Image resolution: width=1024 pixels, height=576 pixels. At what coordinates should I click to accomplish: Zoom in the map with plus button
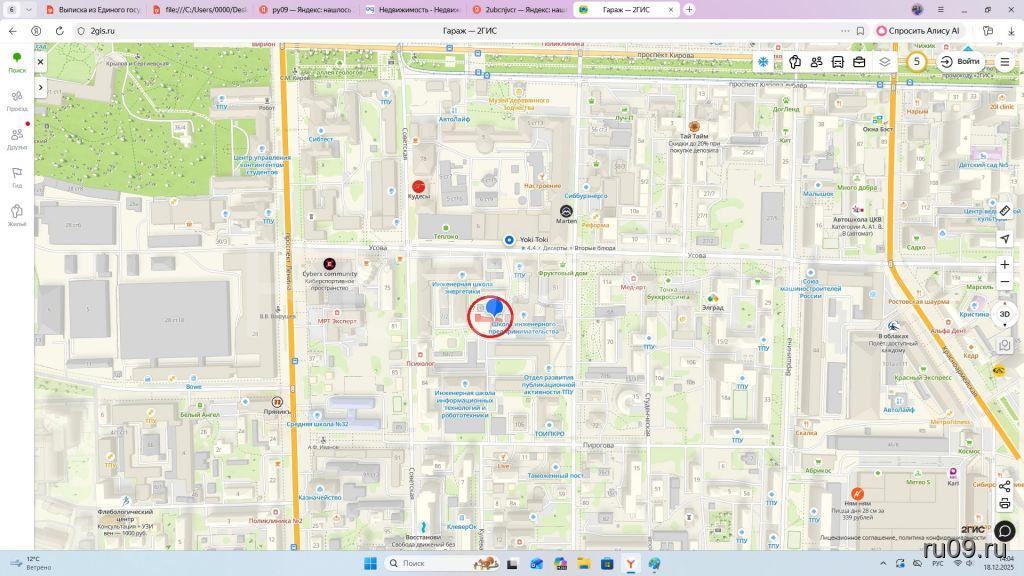[x=1005, y=265]
